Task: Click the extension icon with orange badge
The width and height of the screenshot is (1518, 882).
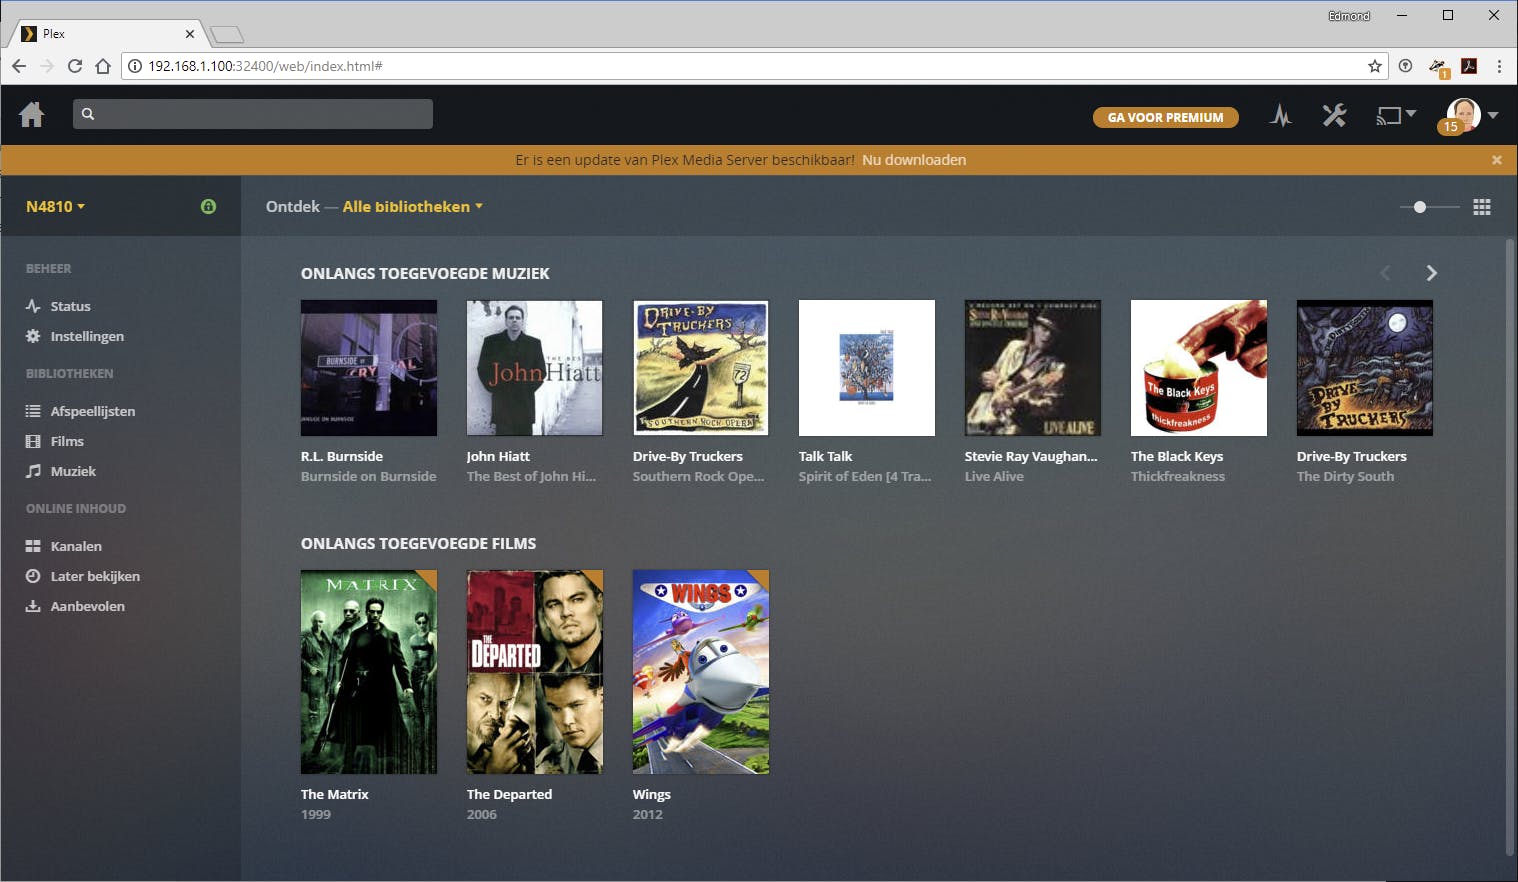Action: (1438, 67)
